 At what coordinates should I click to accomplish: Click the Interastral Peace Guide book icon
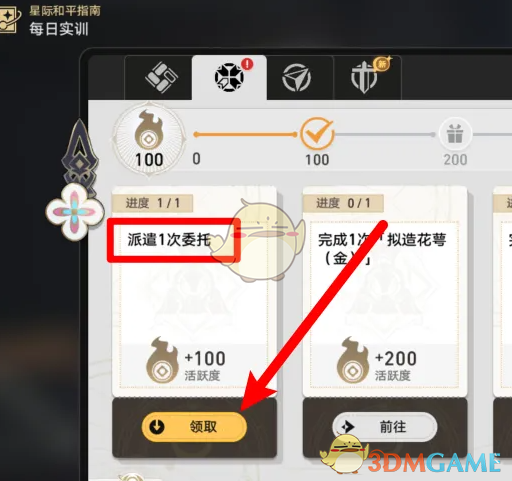[9, 21]
